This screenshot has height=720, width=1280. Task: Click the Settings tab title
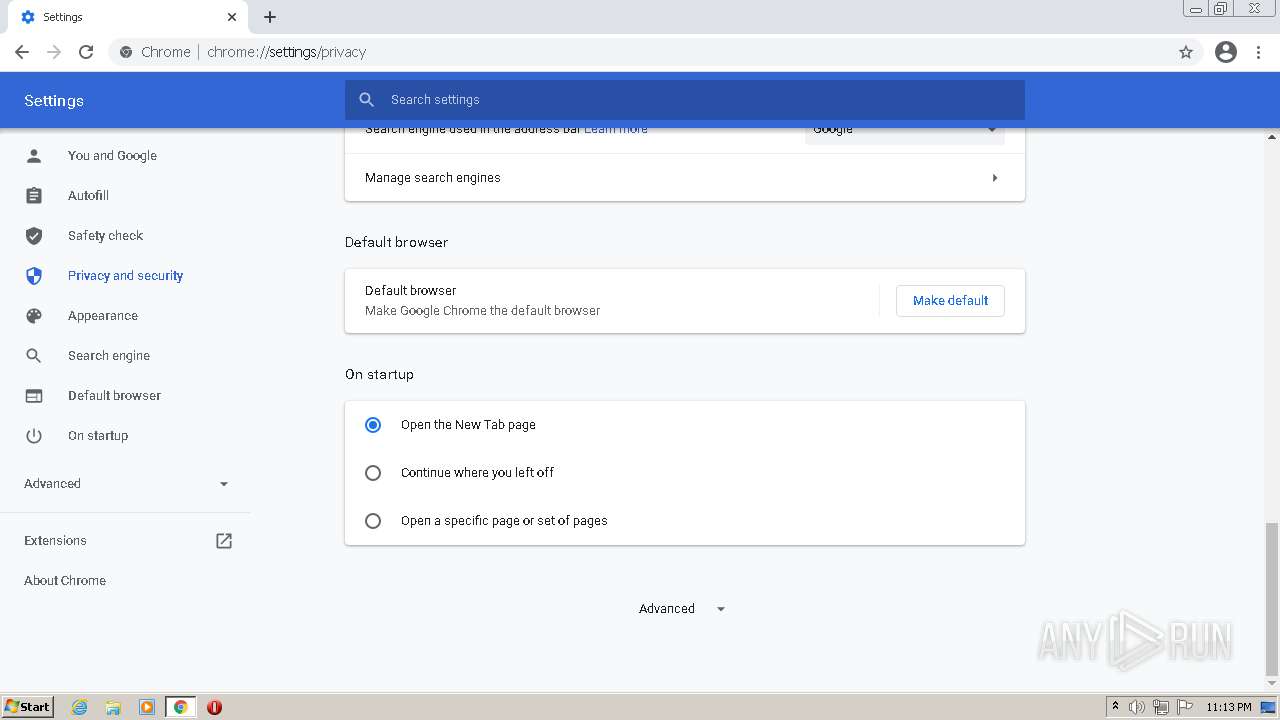[x=63, y=17]
